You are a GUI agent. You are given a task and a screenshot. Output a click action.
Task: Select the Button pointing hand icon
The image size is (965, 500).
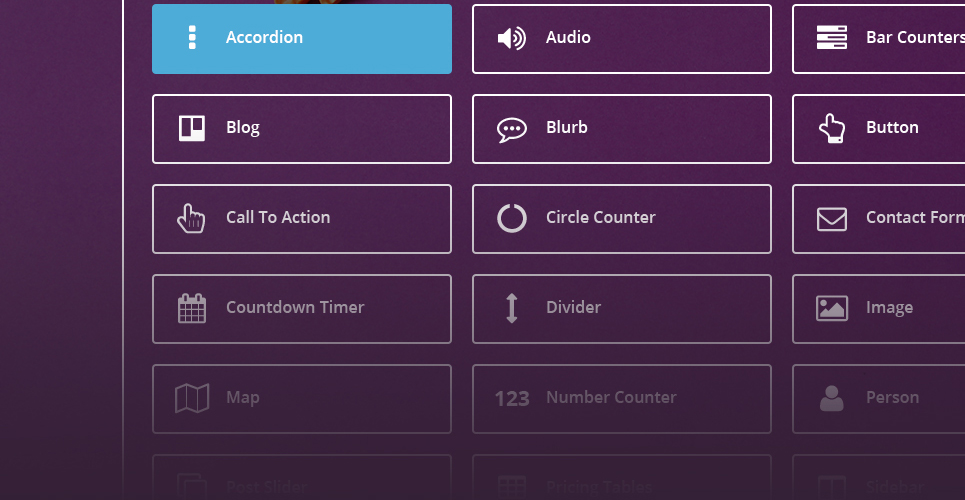click(x=831, y=128)
